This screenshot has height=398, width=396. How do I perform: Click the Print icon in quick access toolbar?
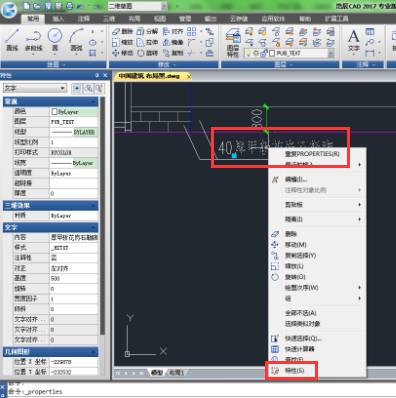tap(69, 6)
